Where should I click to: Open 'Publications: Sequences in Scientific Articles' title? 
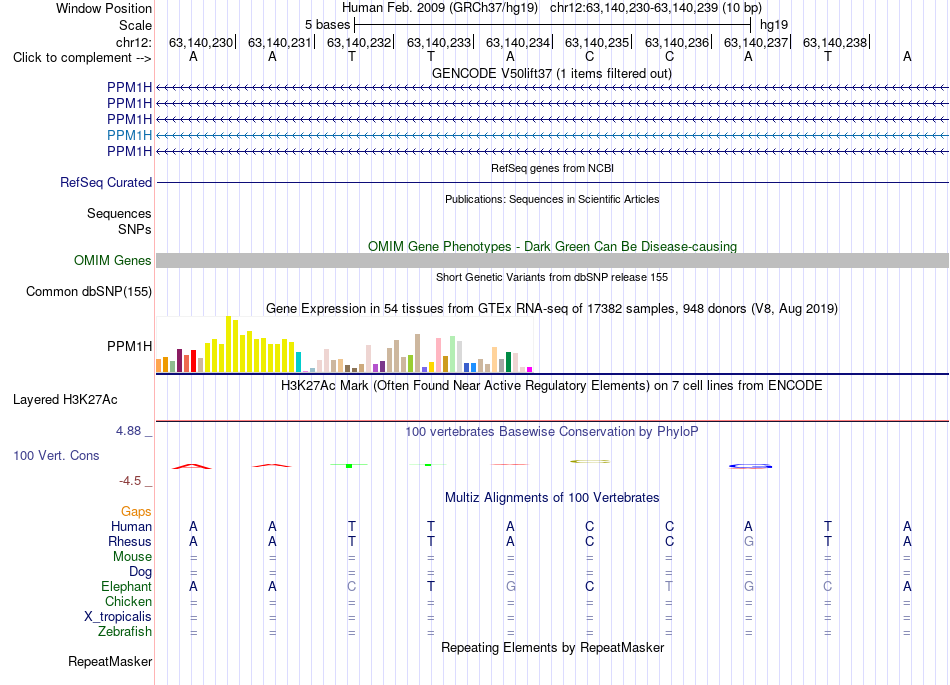(552, 199)
